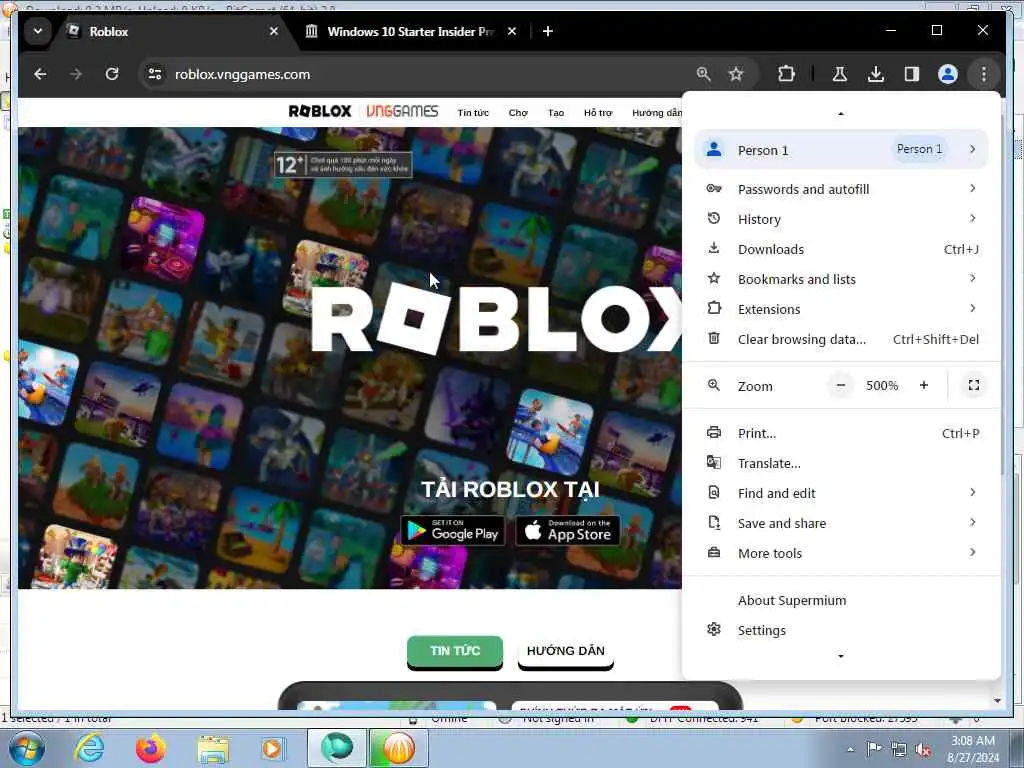Image resolution: width=1024 pixels, height=768 pixels.
Task: Open Windows Media Player in taskbar
Action: [273, 748]
